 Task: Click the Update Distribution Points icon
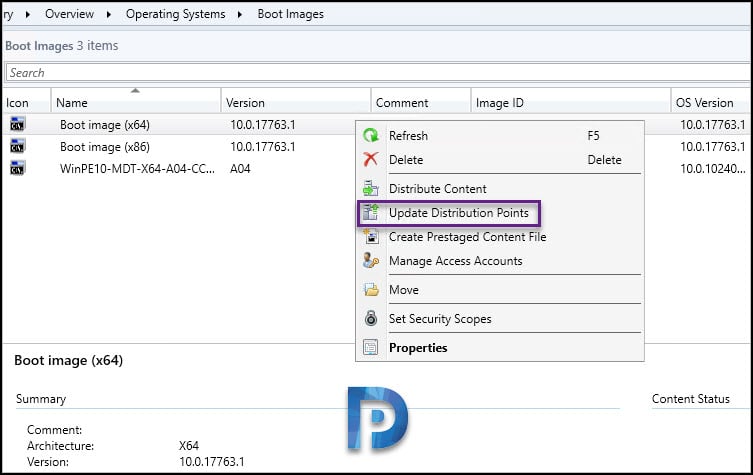[x=371, y=212]
